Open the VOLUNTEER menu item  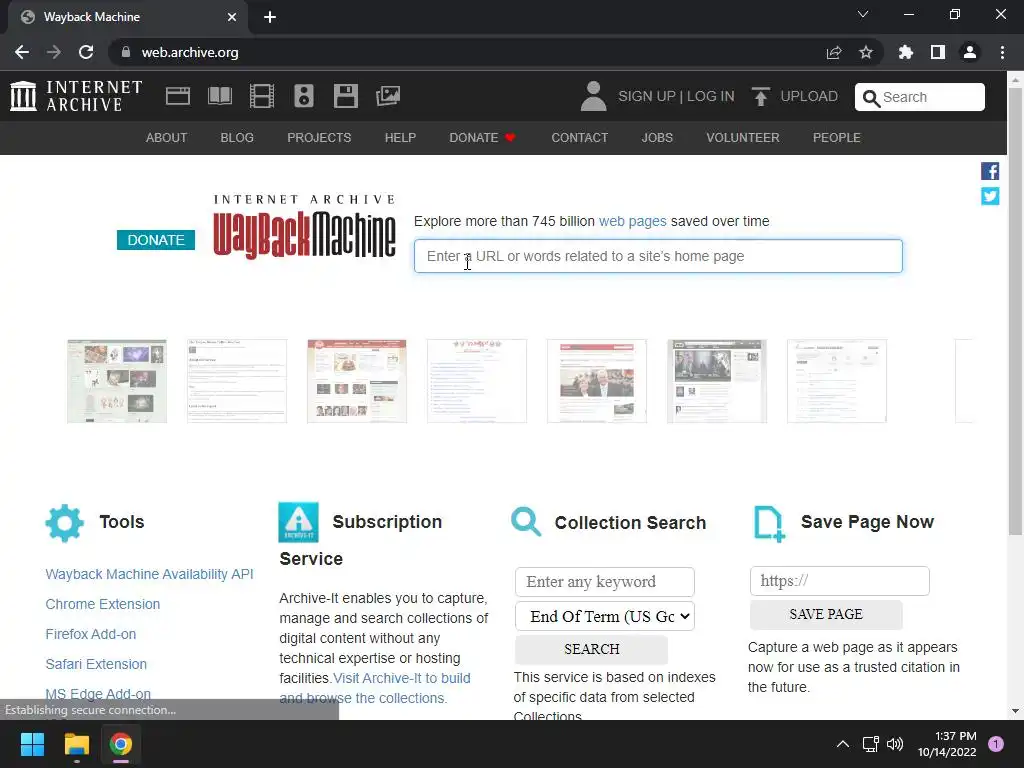[x=743, y=138]
